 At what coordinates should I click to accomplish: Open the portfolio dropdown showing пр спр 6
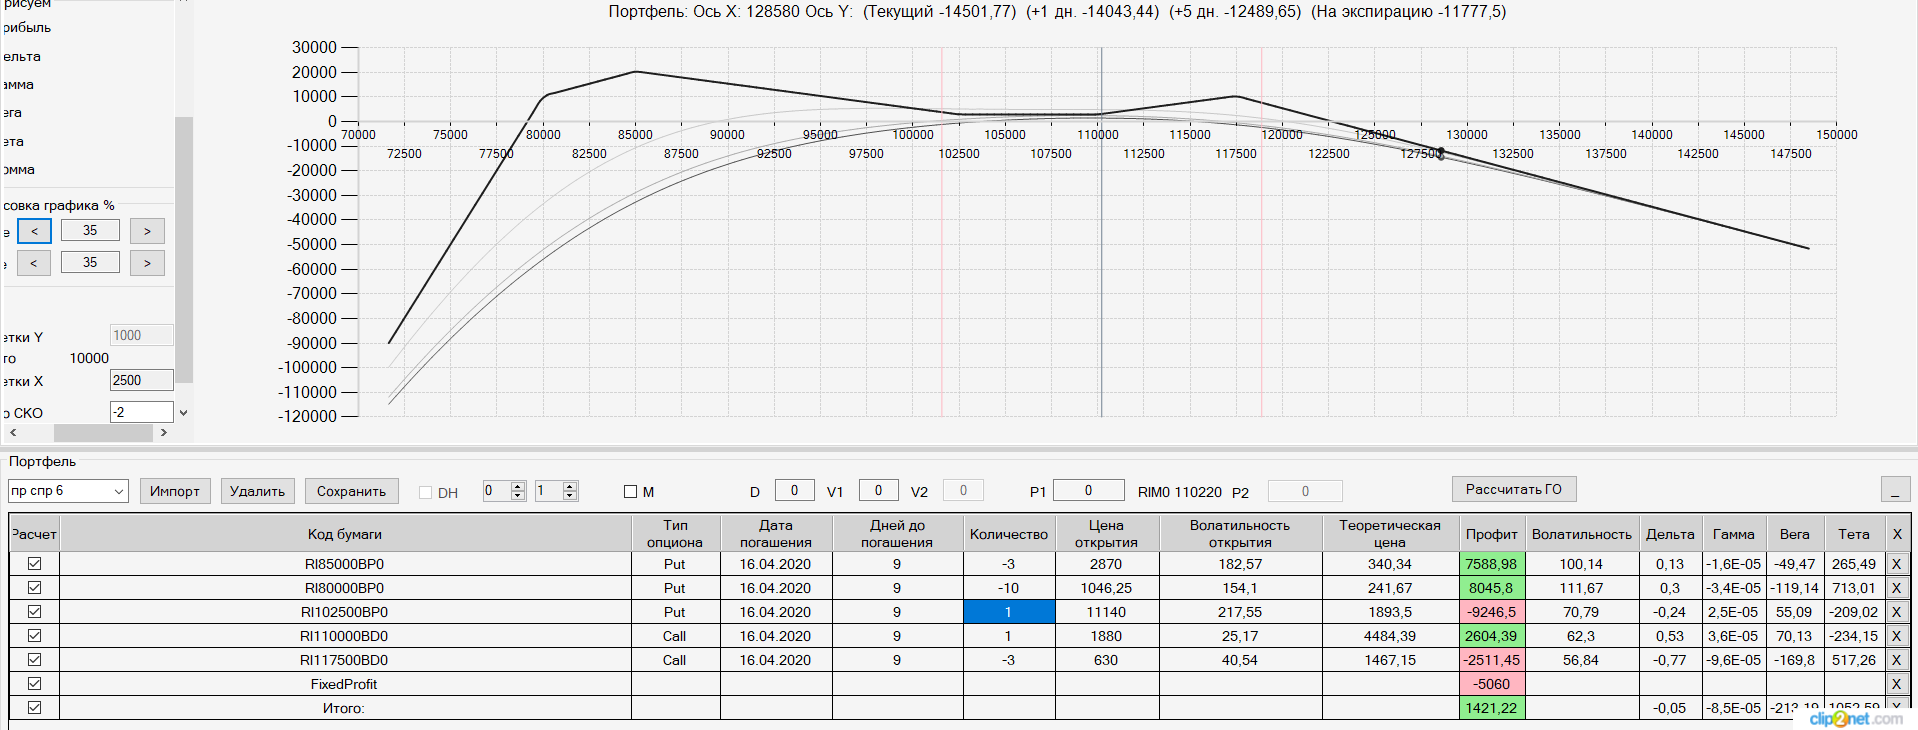(119, 491)
